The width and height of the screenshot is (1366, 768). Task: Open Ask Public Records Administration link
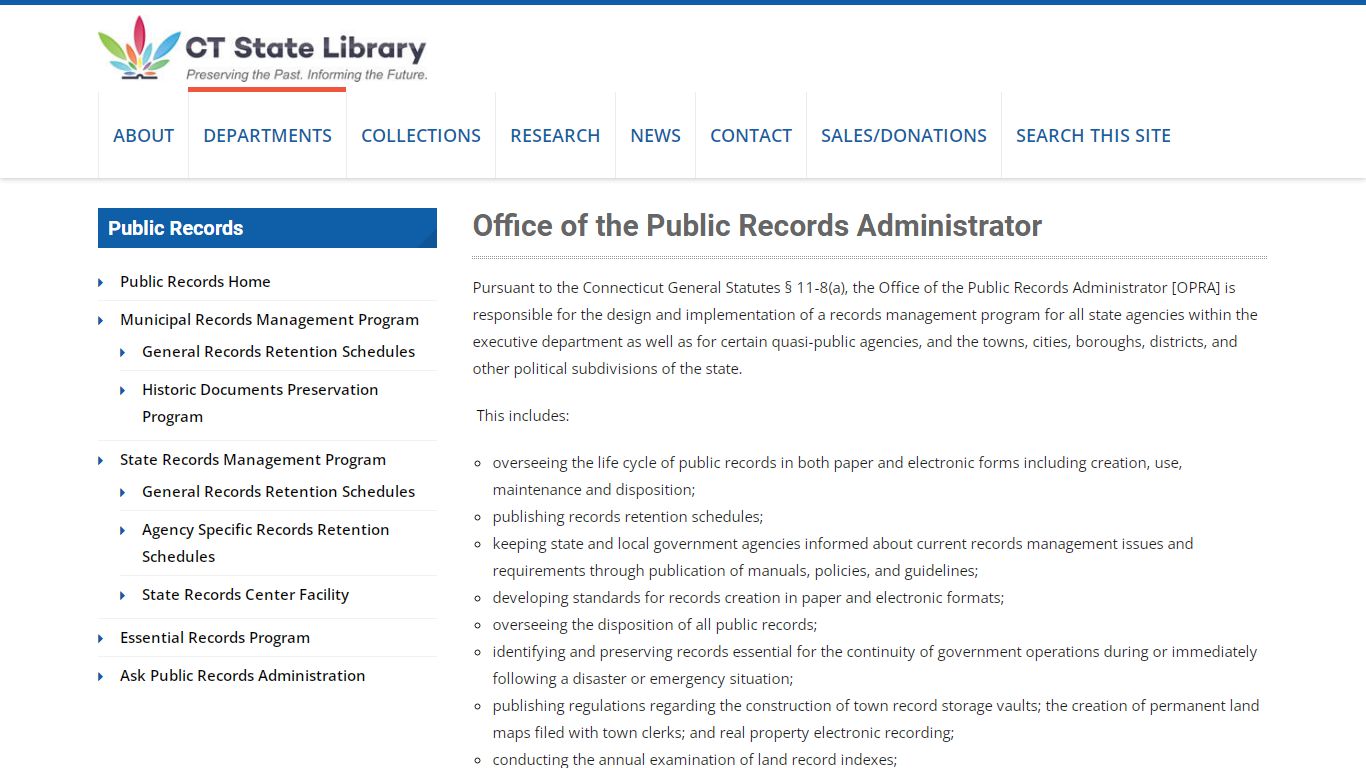(x=242, y=676)
